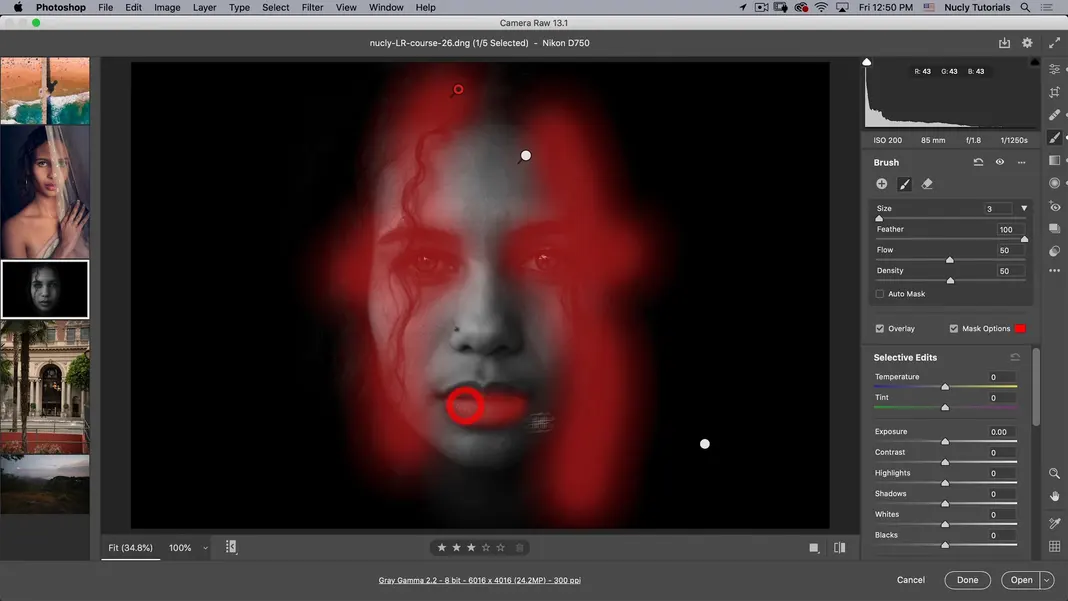The height and width of the screenshot is (601, 1068).
Task: Uncheck the Mask Options checkbox
Action: [x=954, y=328]
